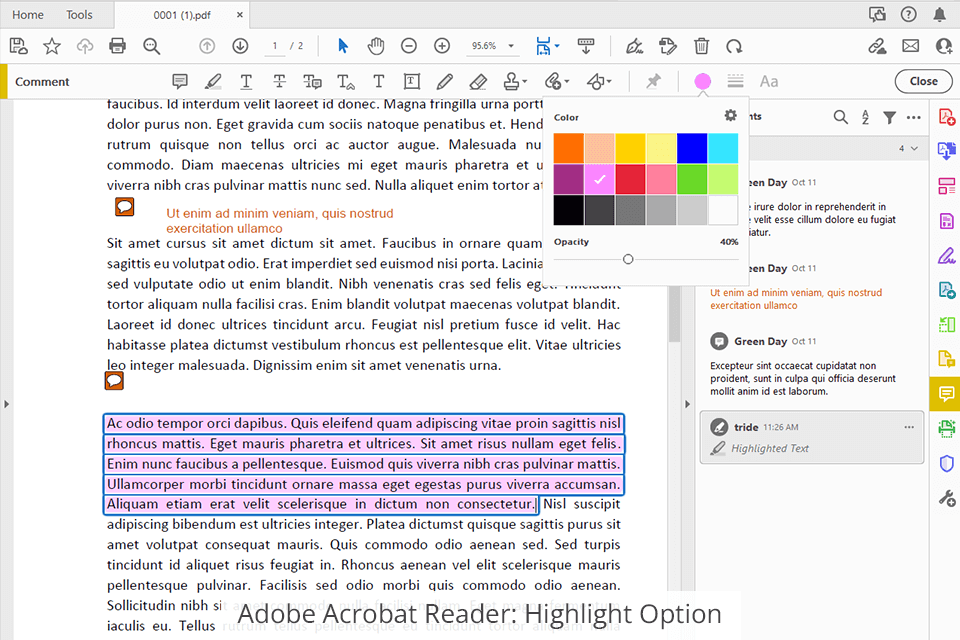Go to previous page arrow
960x640 pixels.
pos(207,46)
